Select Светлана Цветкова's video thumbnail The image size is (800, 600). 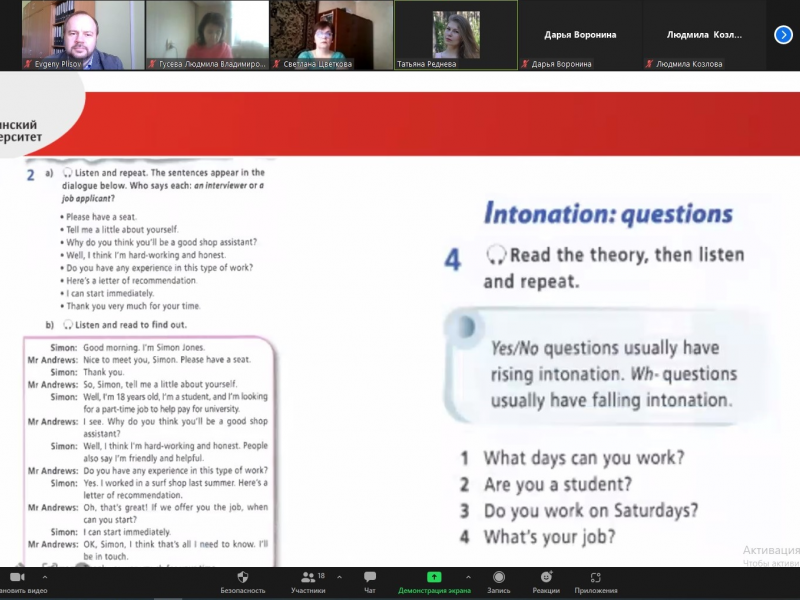(x=331, y=35)
